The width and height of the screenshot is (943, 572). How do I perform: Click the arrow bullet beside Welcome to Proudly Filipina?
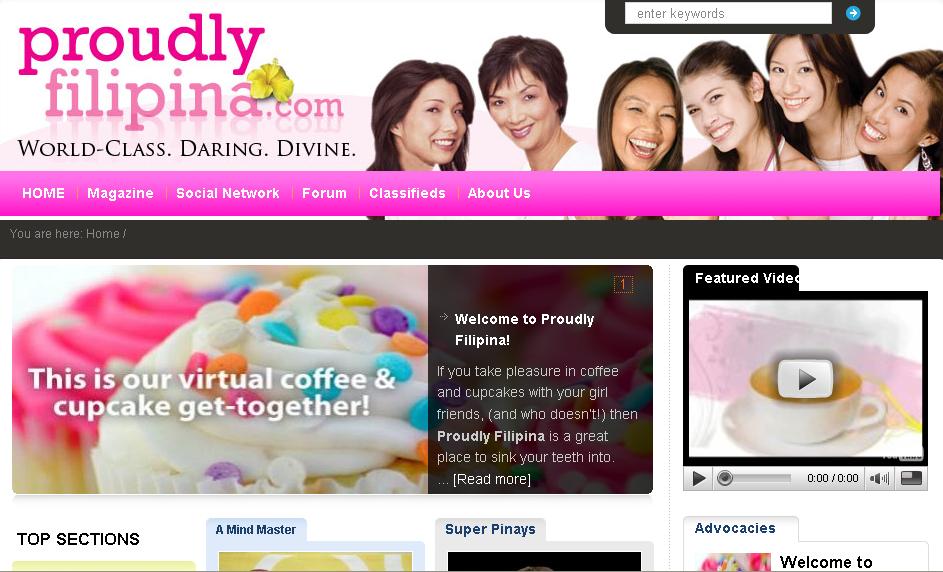(x=444, y=316)
